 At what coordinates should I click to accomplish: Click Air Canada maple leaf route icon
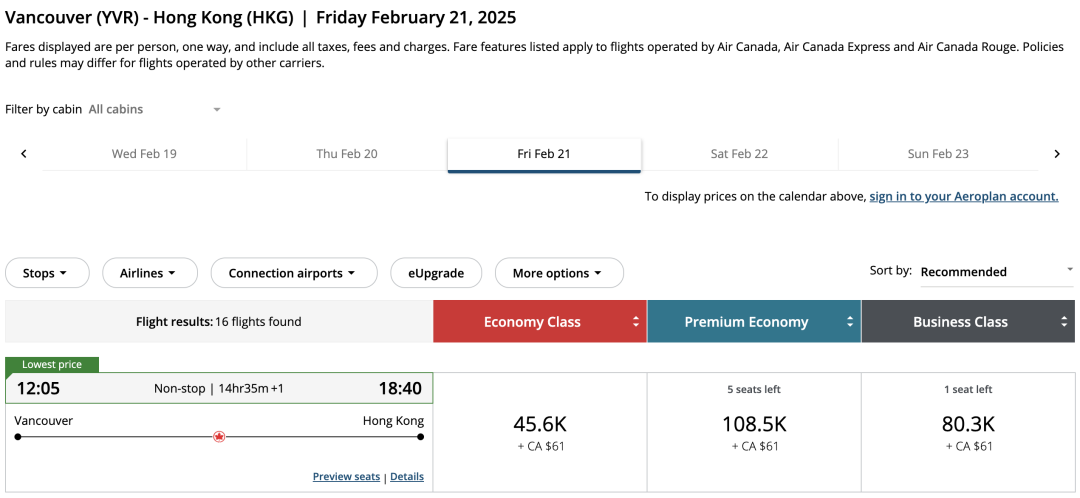tap(219, 437)
